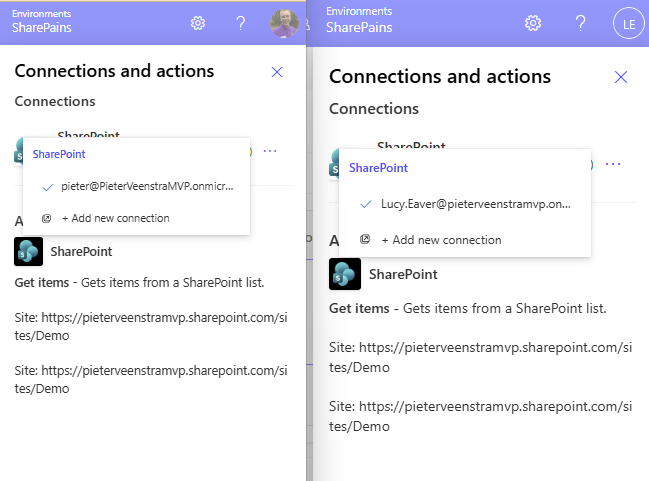
Task: Click Connections and actions title on left
Action: coord(114,71)
